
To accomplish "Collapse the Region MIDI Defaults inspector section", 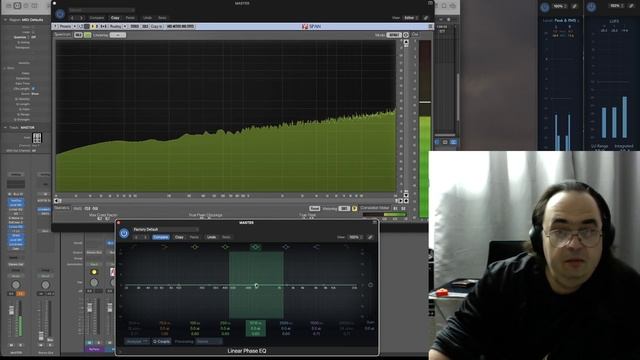I will tap(5, 20).
